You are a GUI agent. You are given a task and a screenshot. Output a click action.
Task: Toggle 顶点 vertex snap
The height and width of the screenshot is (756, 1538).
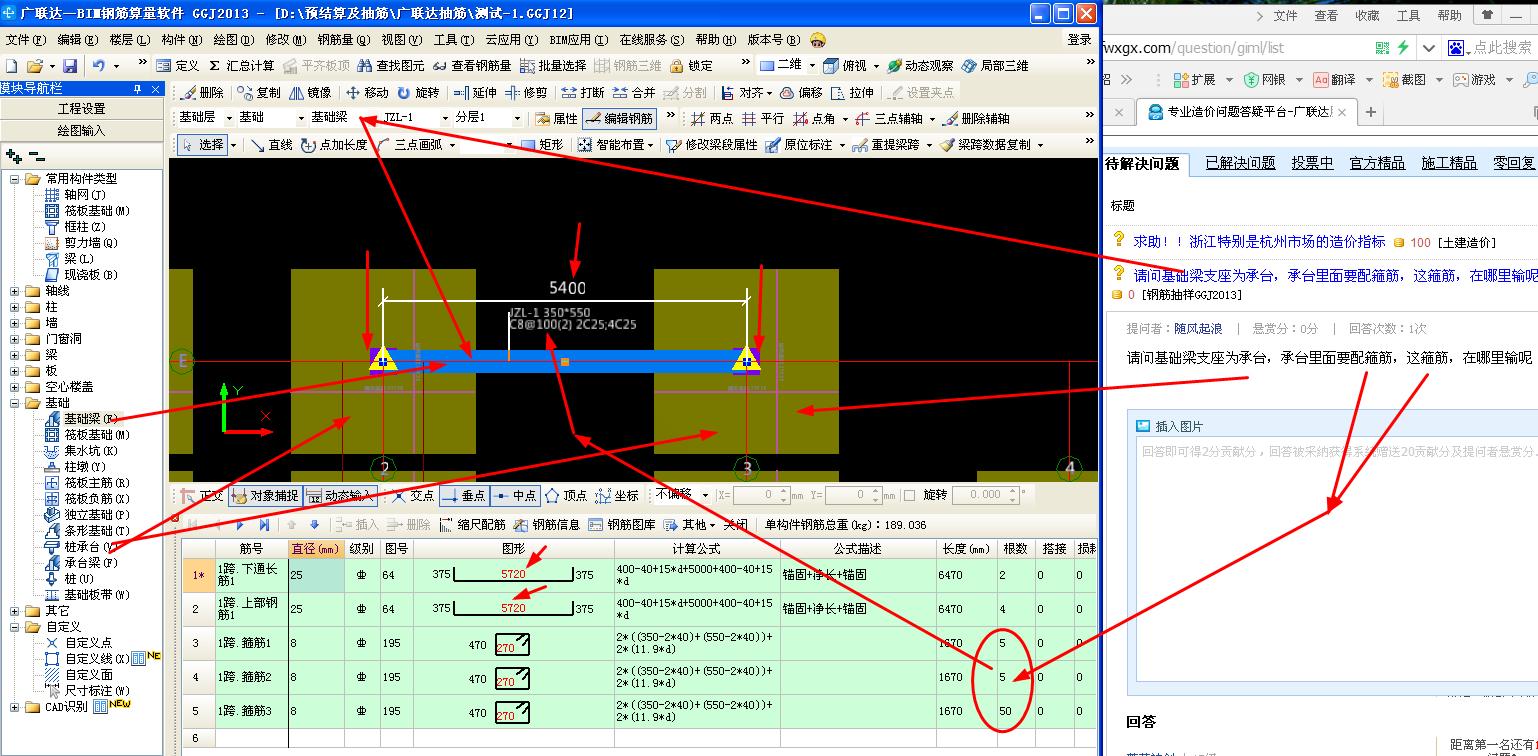coord(566,495)
